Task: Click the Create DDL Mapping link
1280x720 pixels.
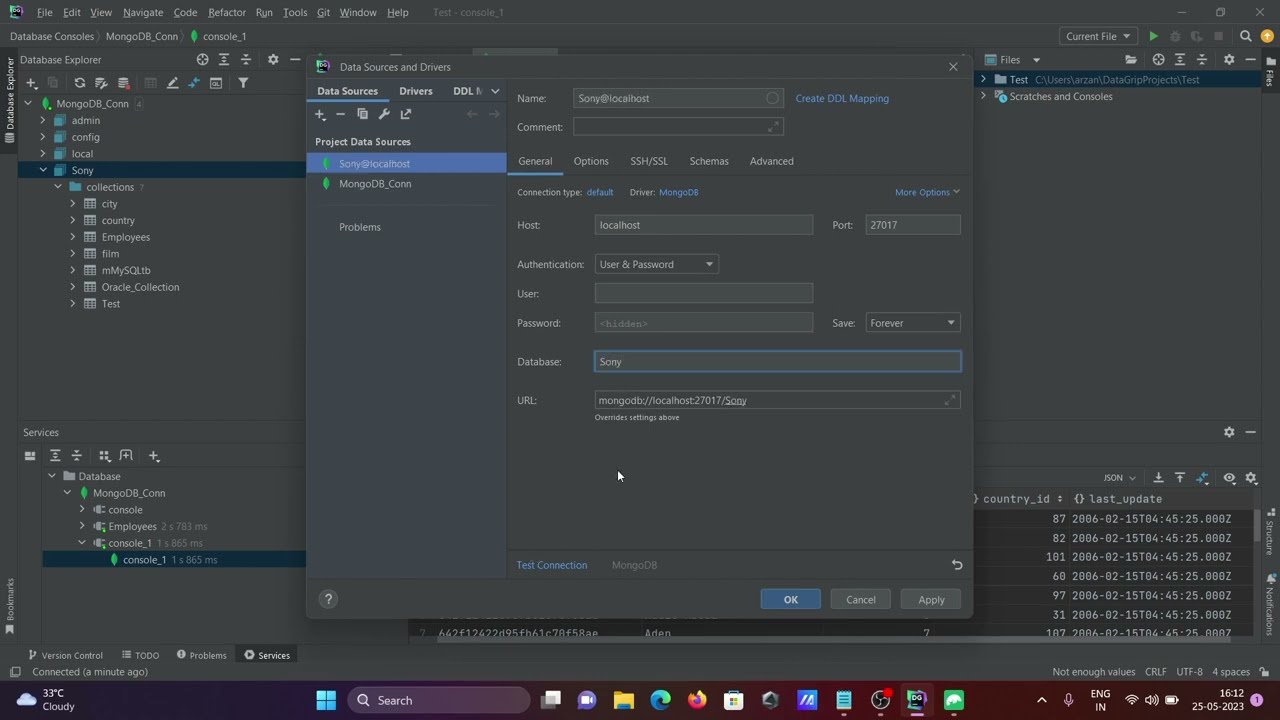Action: coord(842,98)
